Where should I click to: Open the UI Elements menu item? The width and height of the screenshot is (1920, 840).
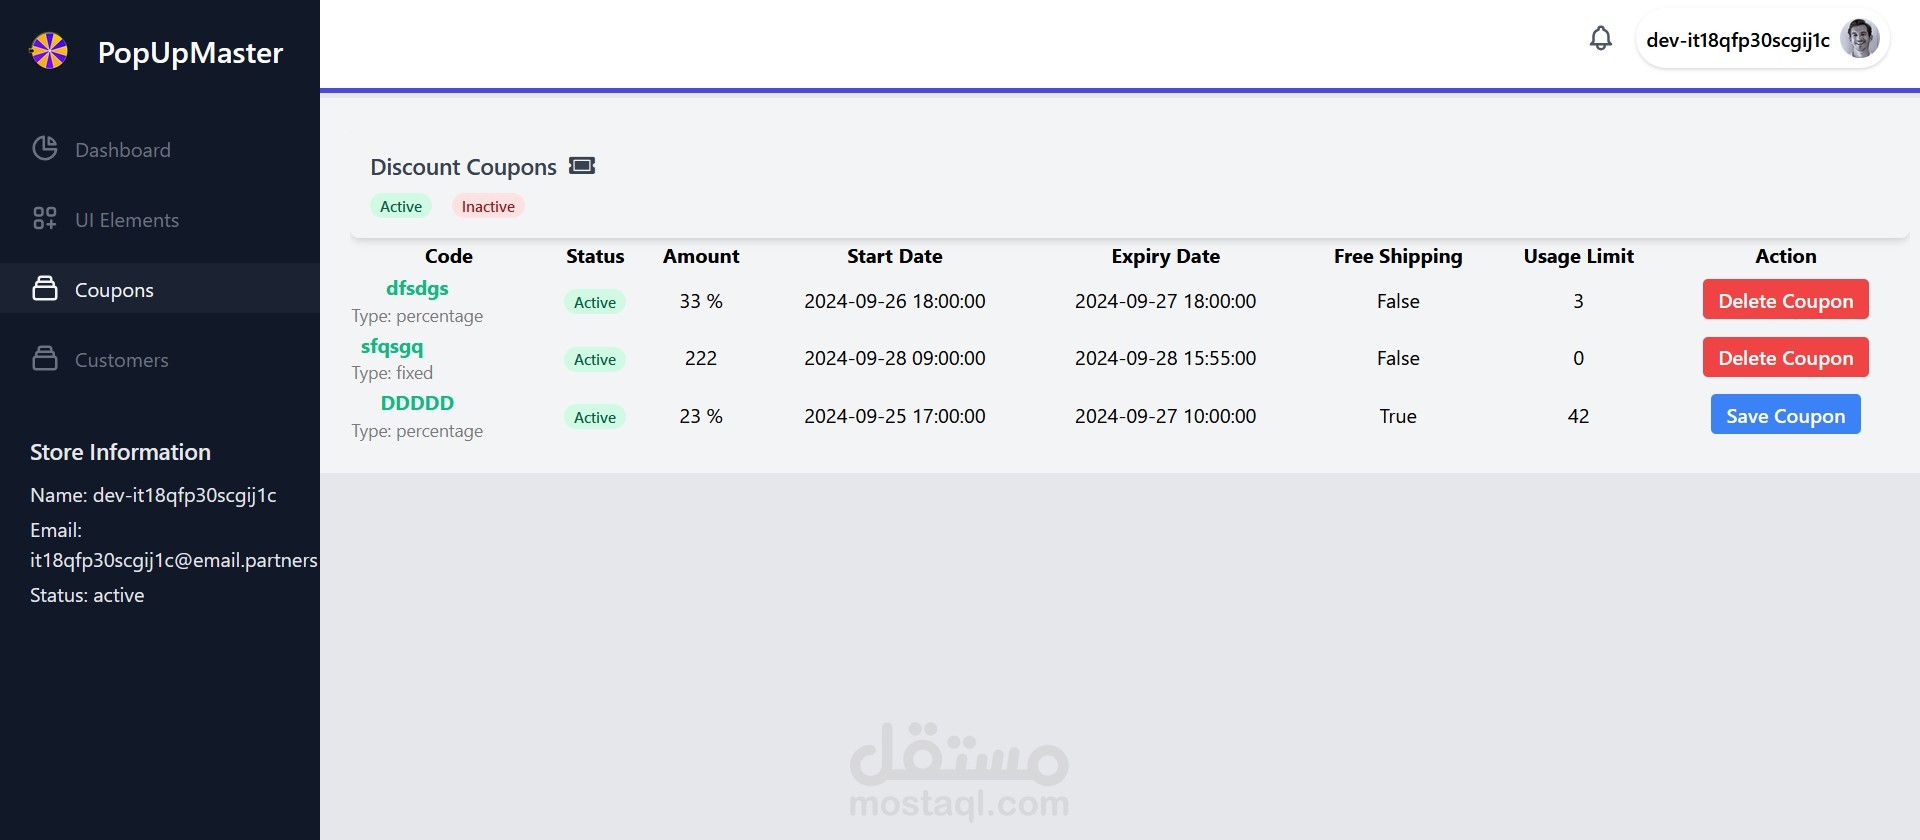pos(160,219)
